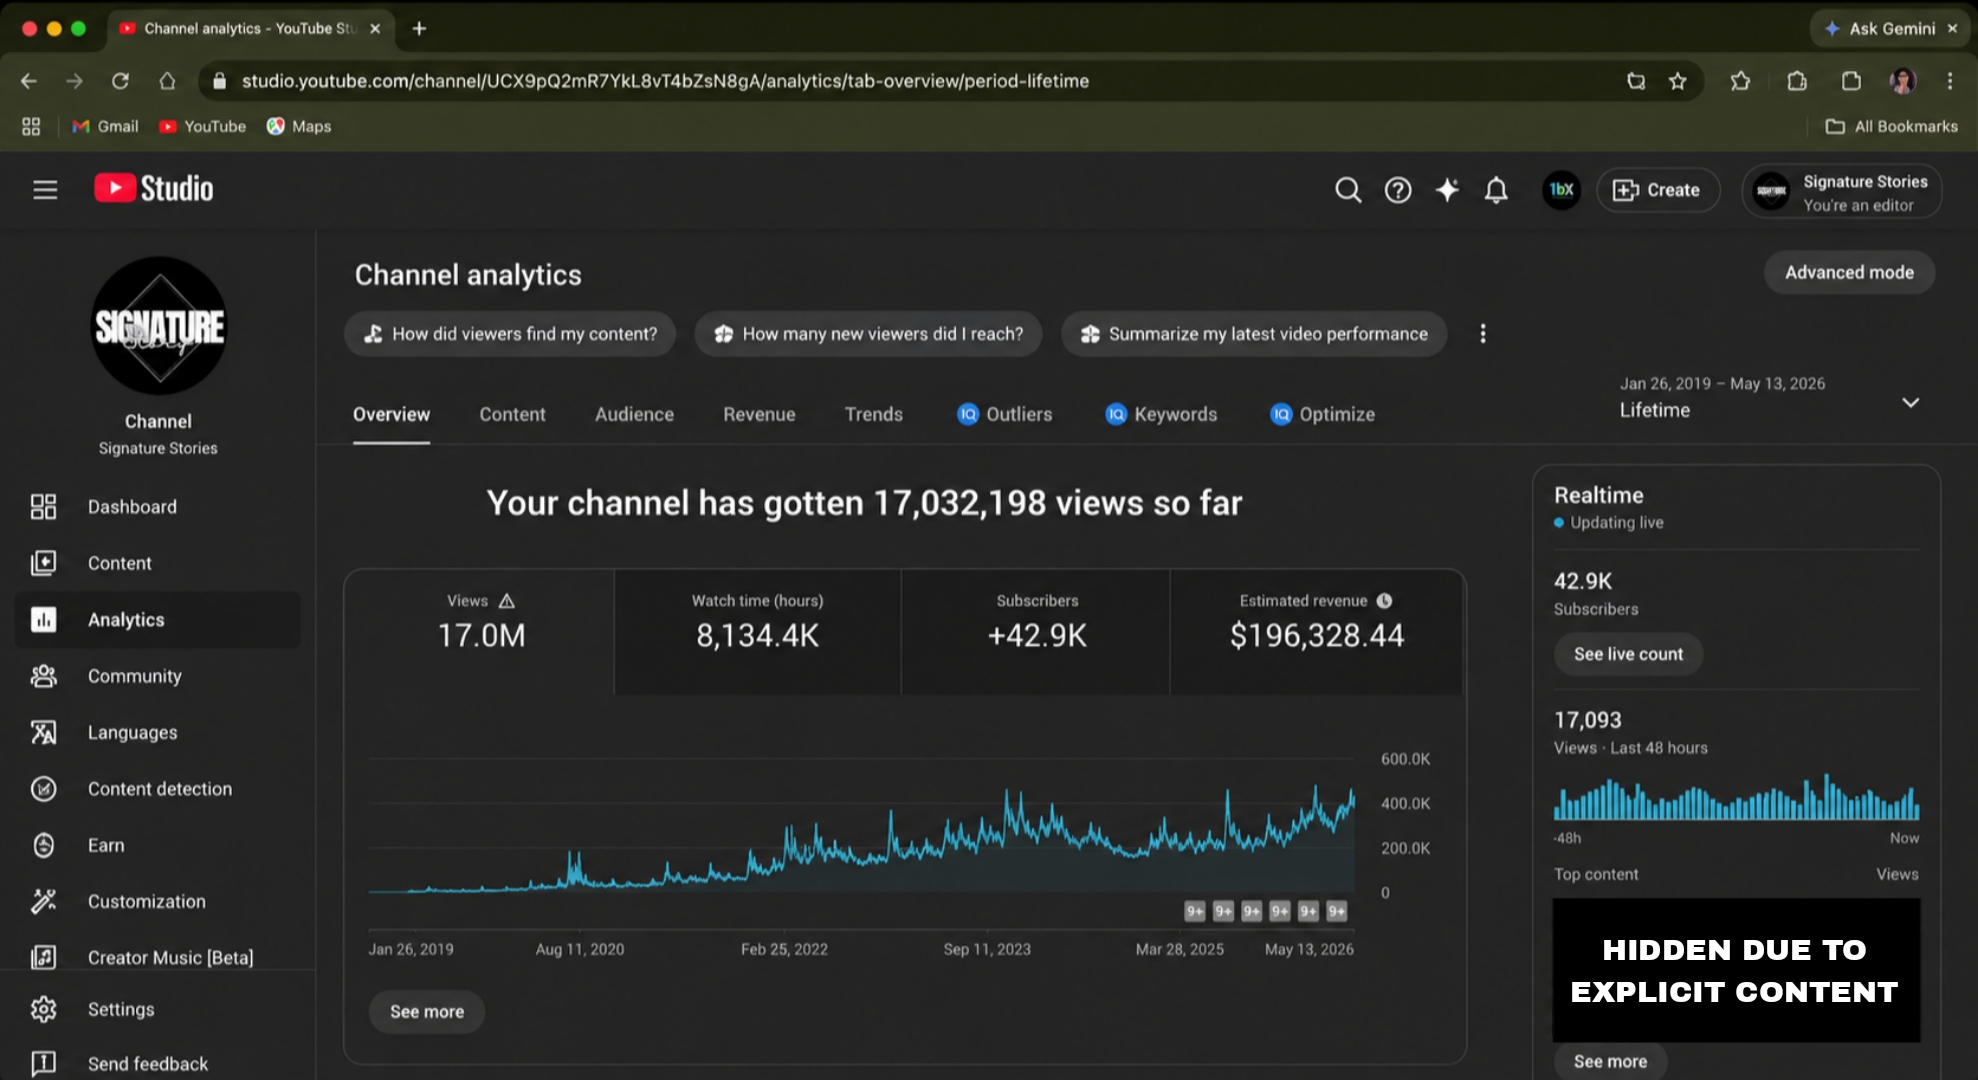Screen dimensions: 1978x1080
Task: Bookmark this page with the star icon
Action: tap(1678, 81)
